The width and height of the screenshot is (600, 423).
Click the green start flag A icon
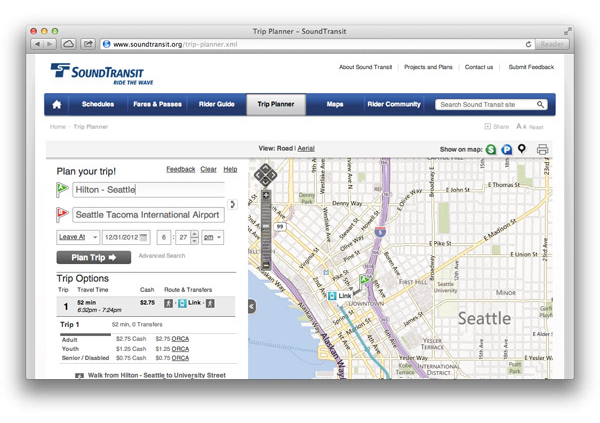point(62,189)
